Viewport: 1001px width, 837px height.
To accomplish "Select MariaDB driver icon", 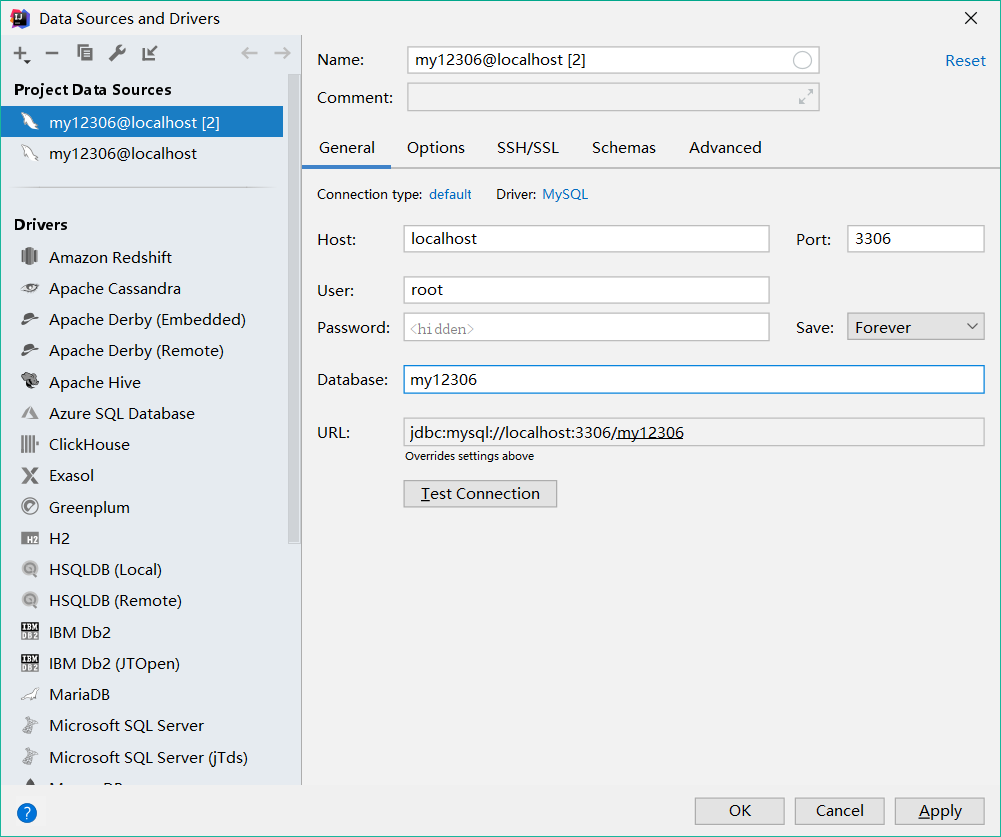I will 29,694.
